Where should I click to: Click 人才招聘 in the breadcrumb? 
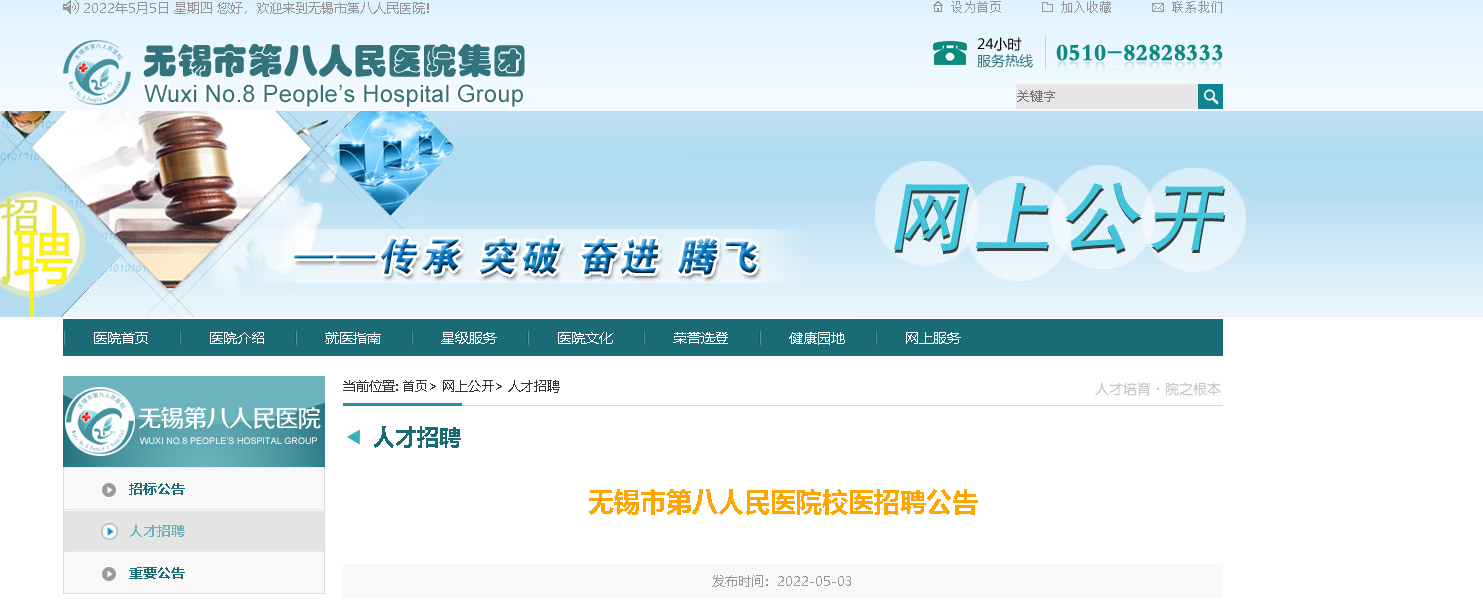coord(534,386)
